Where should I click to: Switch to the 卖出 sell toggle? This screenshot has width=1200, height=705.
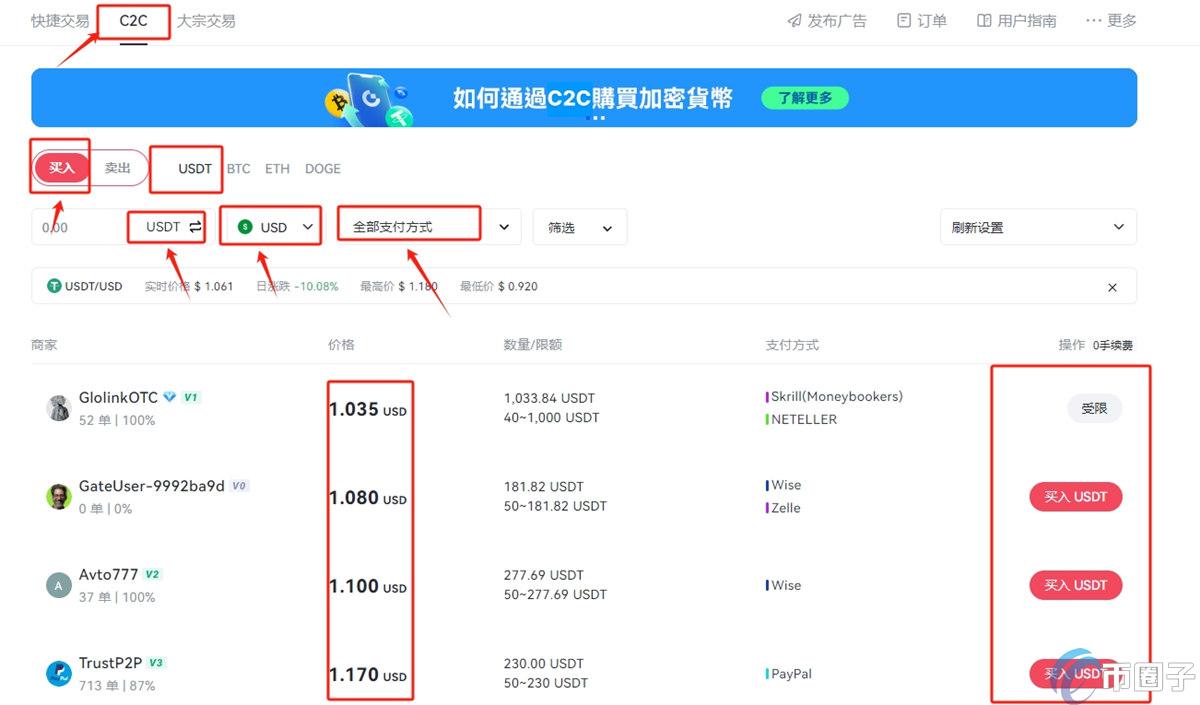click(x=117, y=168)
